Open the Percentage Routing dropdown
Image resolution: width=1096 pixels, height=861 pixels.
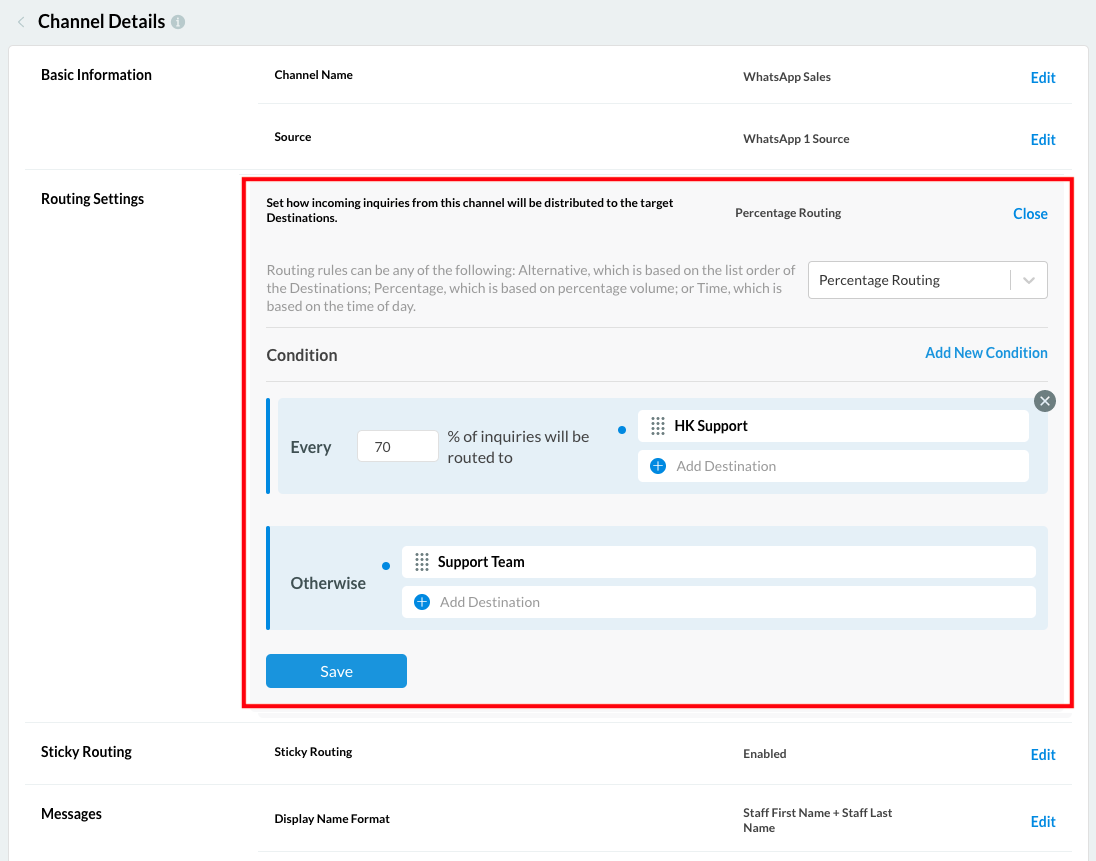927,280
